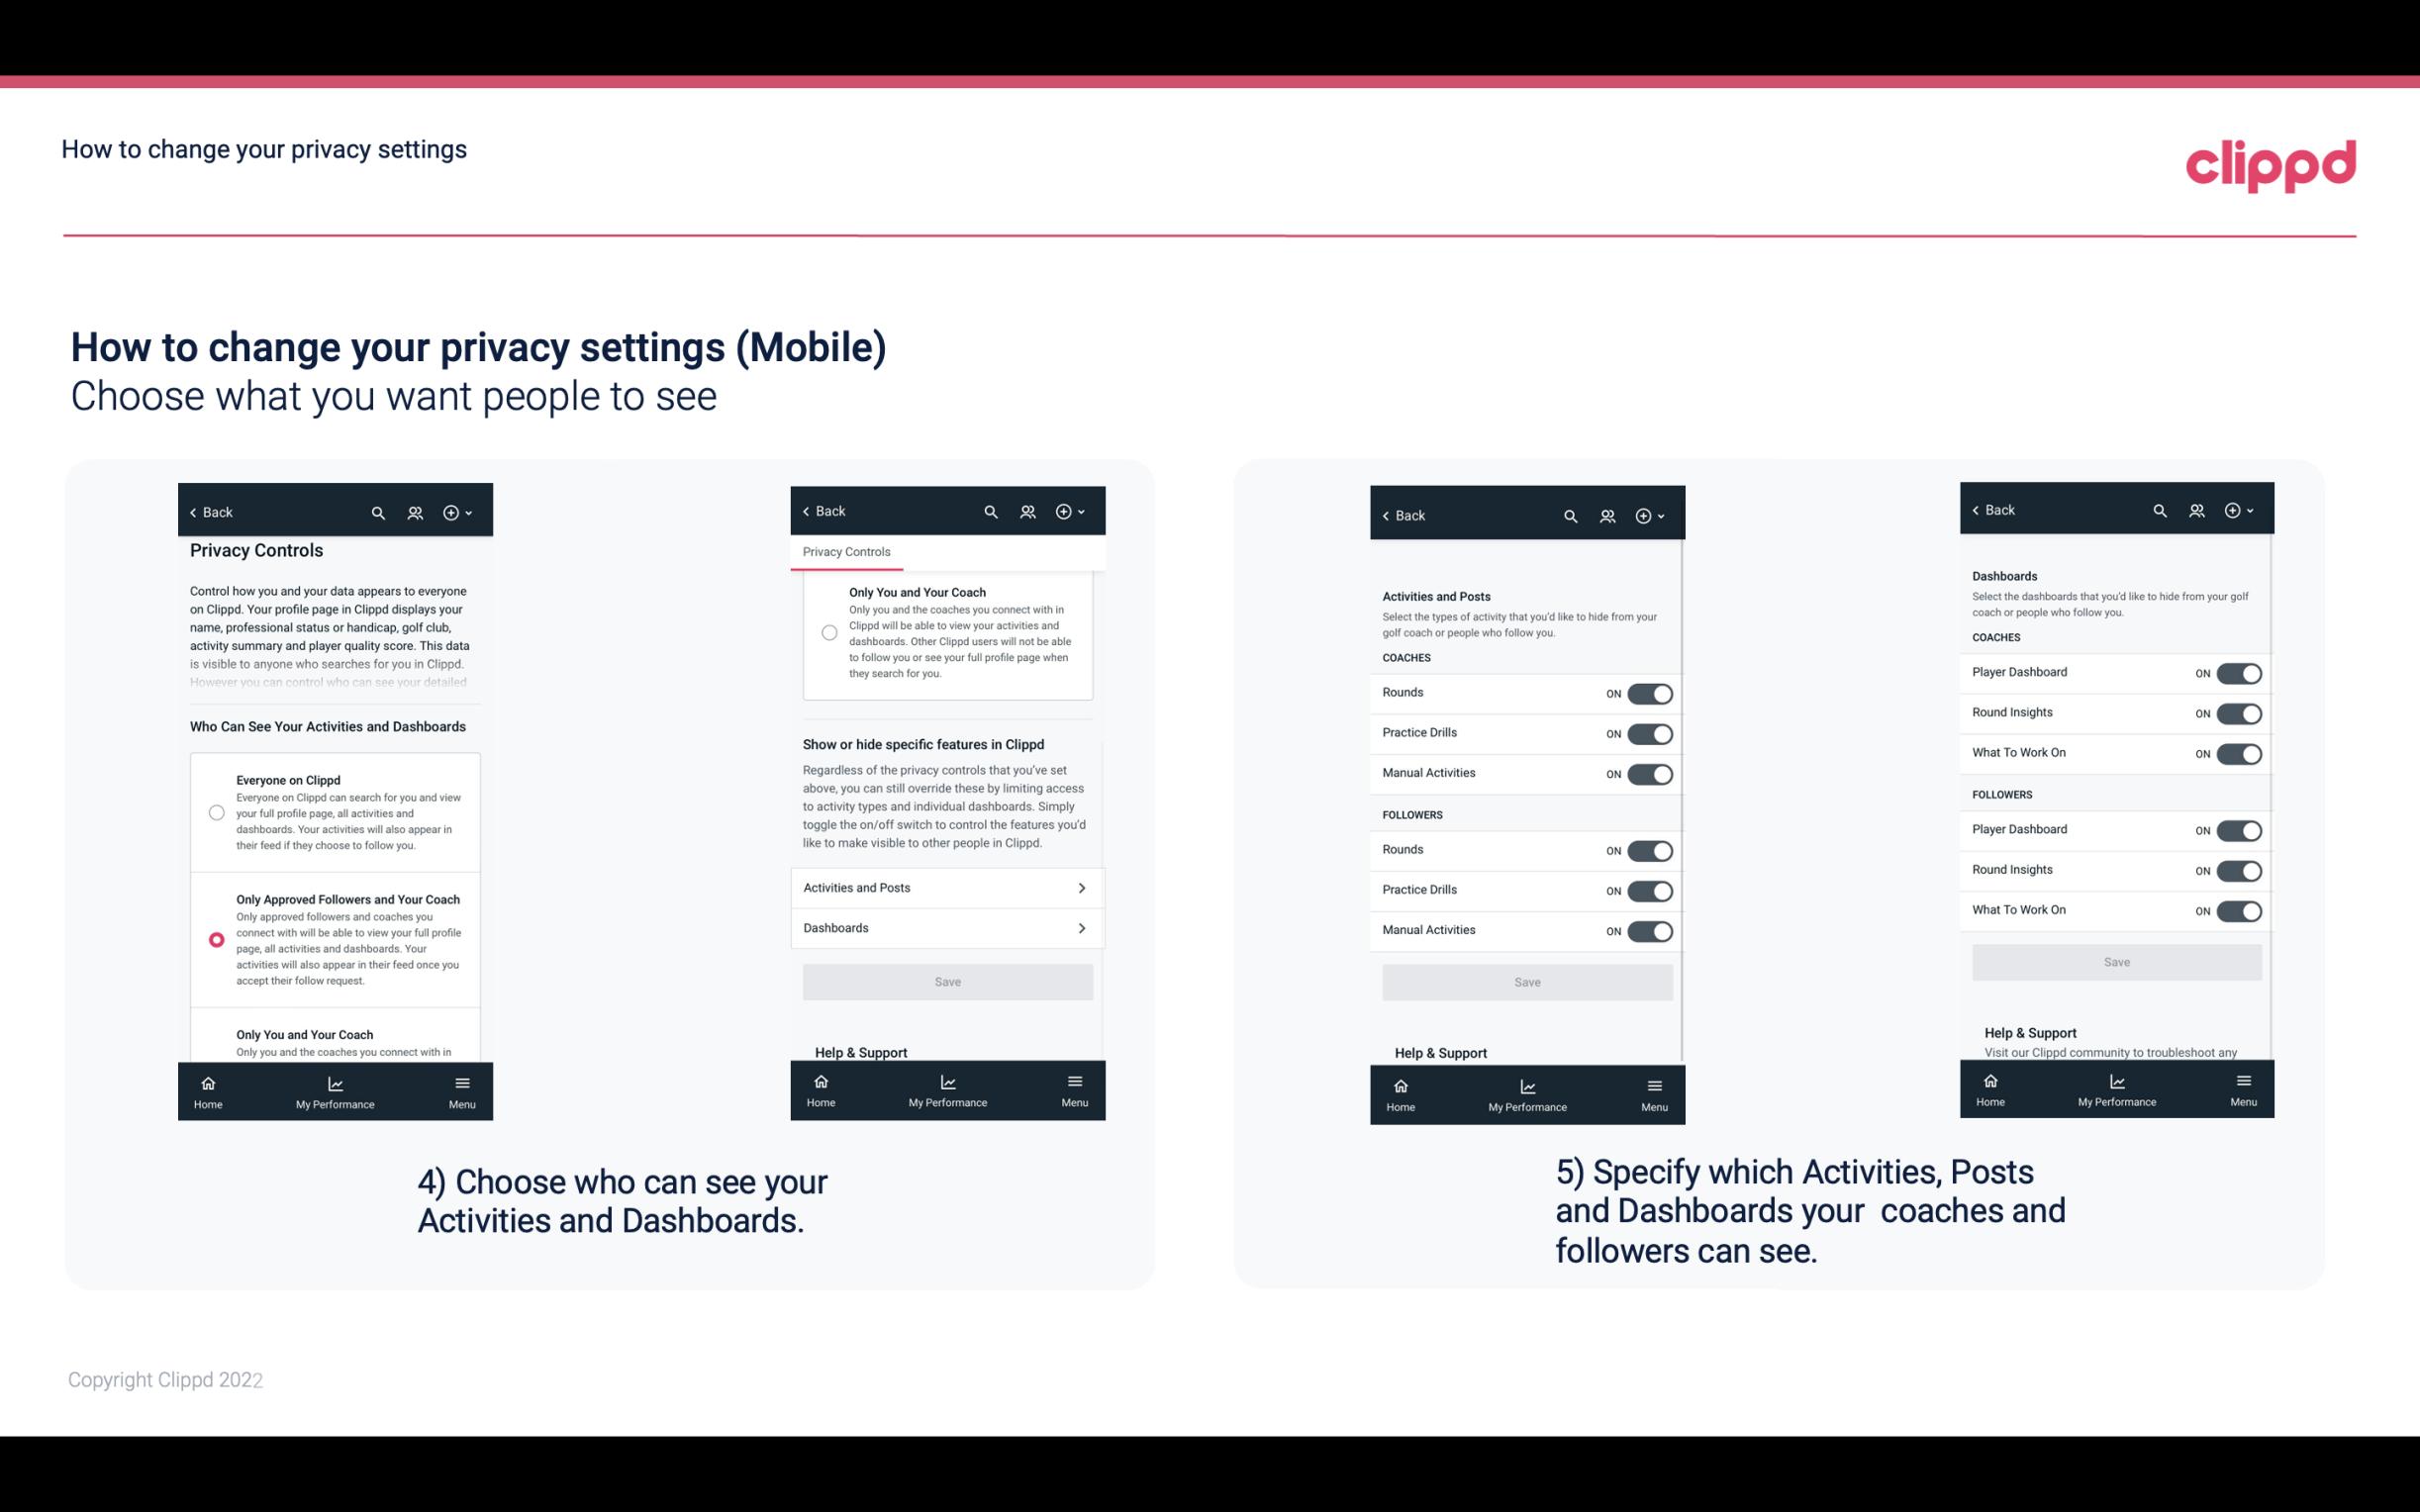The width and height of the screenshot is (2420, 1512).
Task: Click the profile icon in top bar
Action: pos(415,513)
